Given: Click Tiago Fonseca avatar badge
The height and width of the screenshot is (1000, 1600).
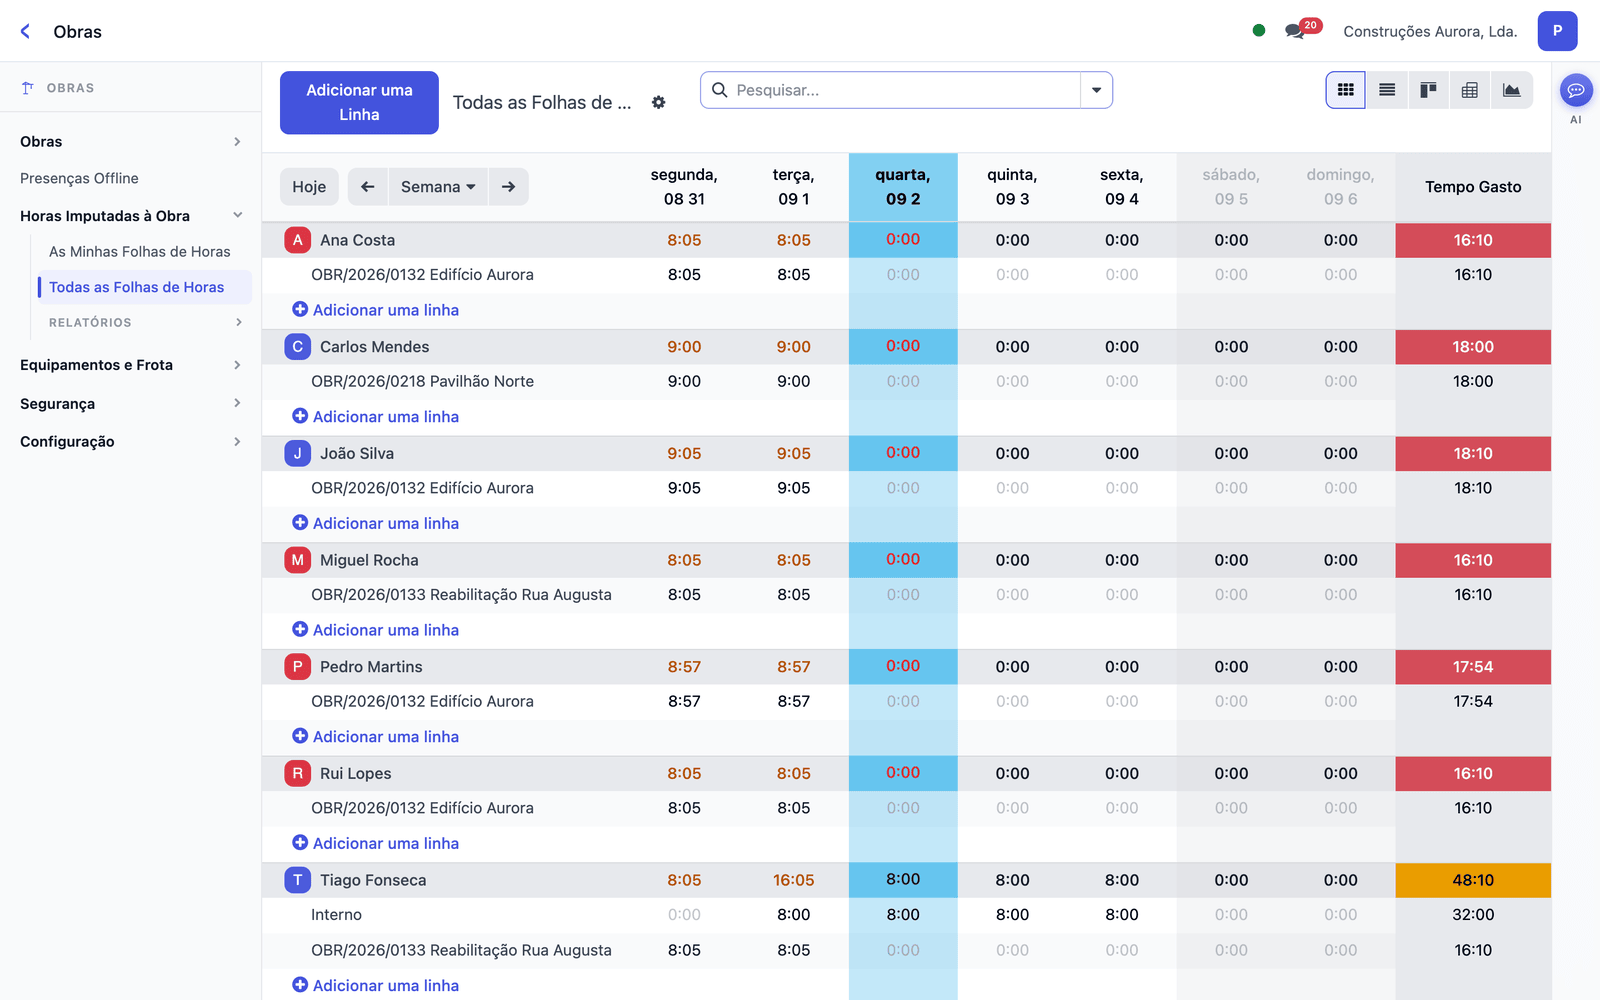Looking at the screenshot, I should tap(297, 880).
